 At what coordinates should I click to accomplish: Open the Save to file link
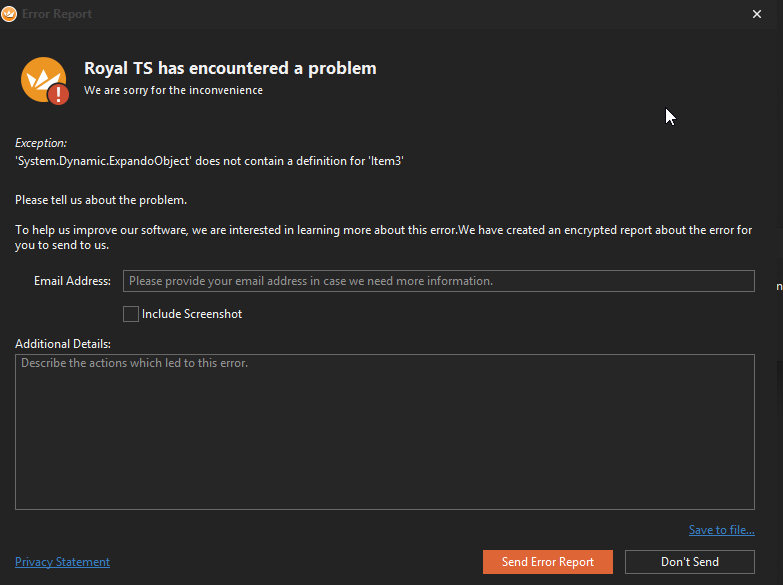coord(721,530)
